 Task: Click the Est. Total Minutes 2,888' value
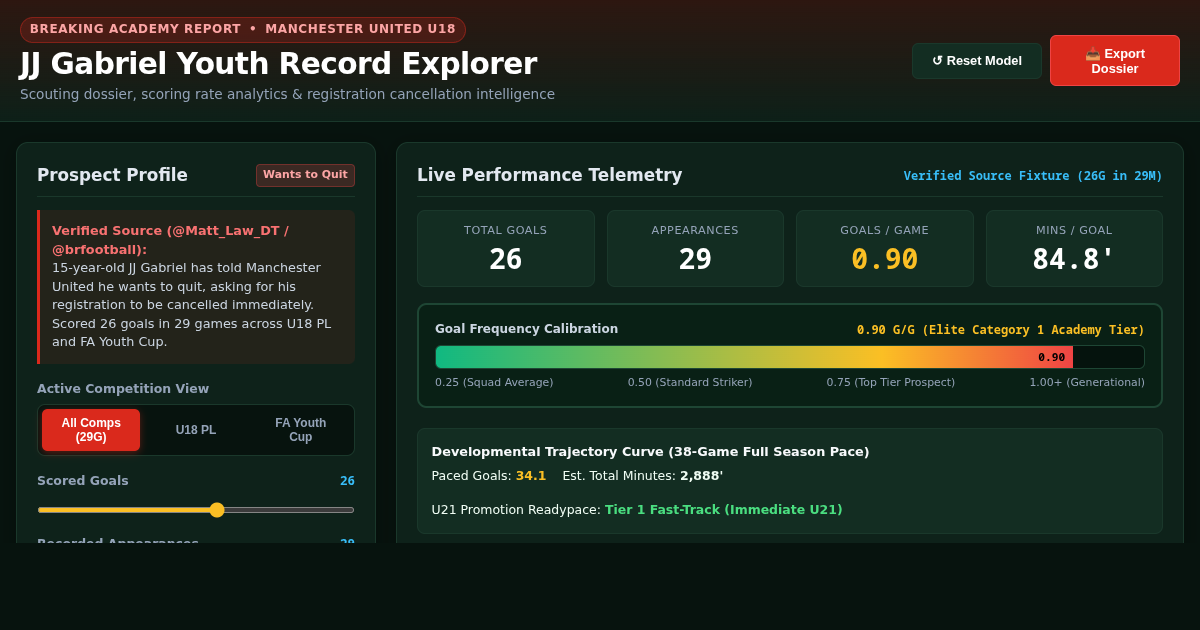click(x=702, y=476)
